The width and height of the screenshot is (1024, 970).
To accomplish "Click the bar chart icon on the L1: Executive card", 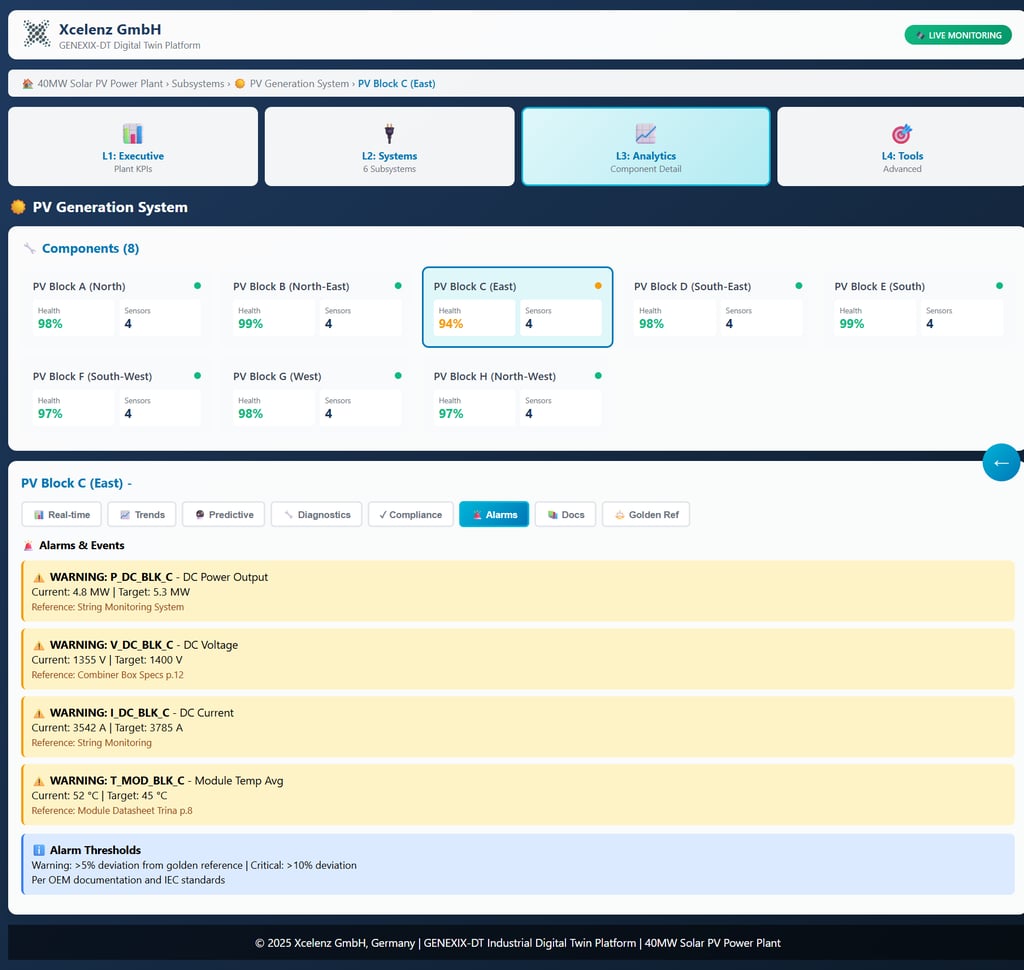I will [x=133, y=133].
